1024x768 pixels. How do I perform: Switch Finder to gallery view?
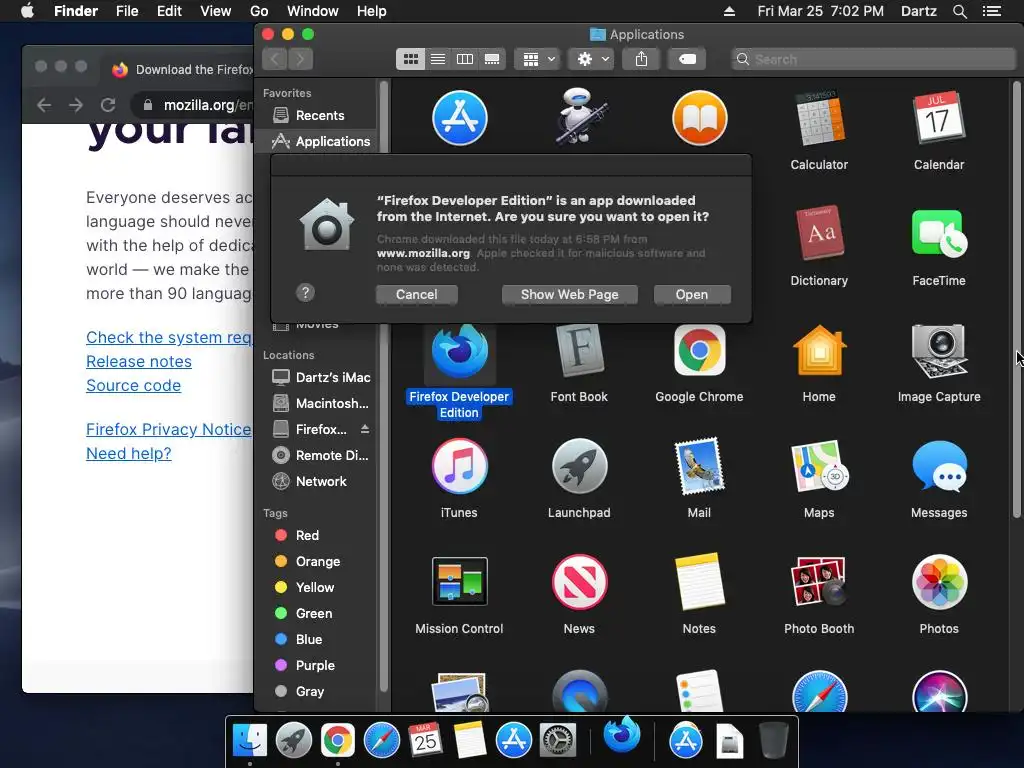click(492, 59)
